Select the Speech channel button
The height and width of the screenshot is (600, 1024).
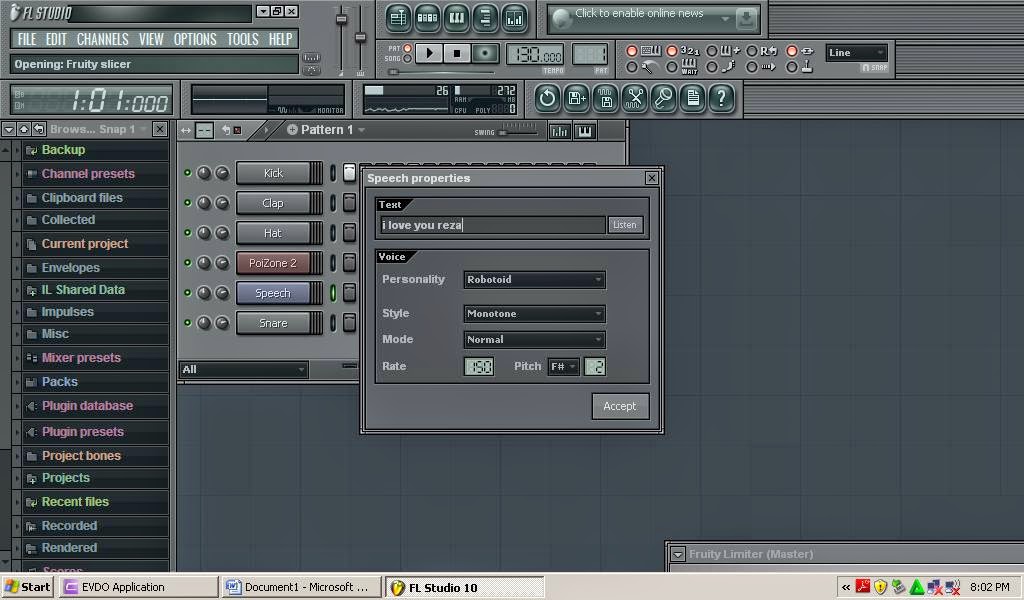273,293
